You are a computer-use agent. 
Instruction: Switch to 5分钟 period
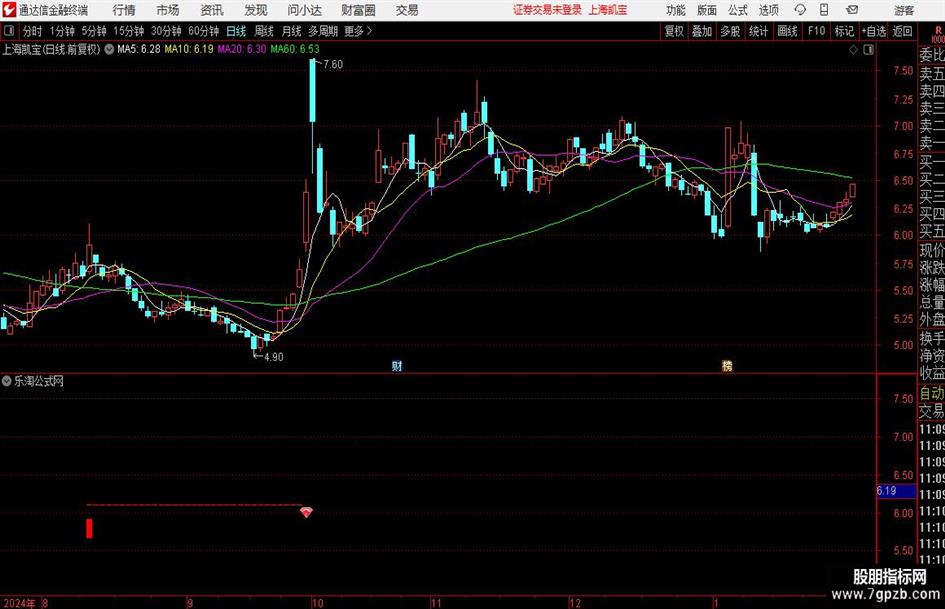coord(94,31)
